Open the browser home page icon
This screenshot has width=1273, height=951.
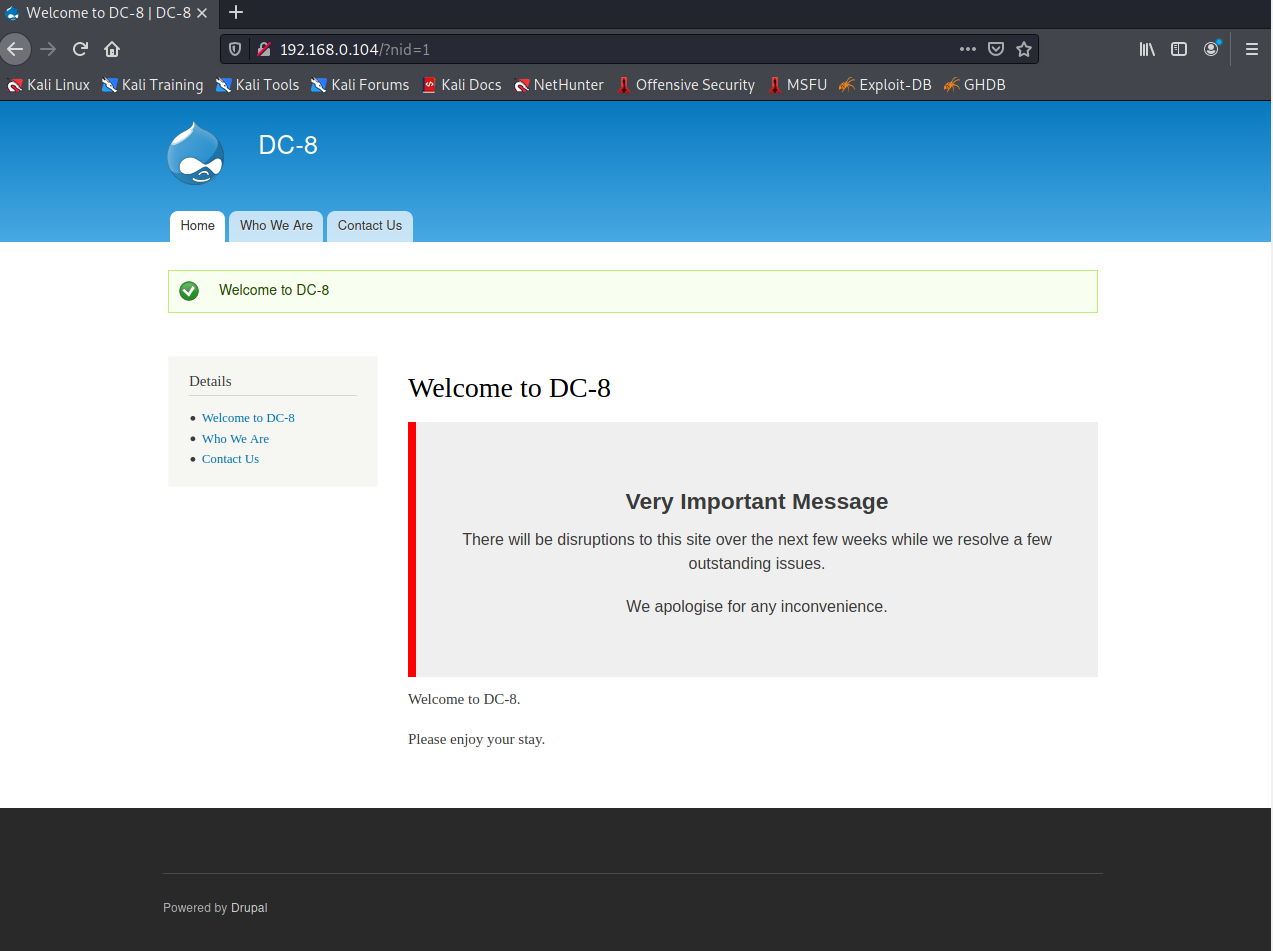coord(112,48)
